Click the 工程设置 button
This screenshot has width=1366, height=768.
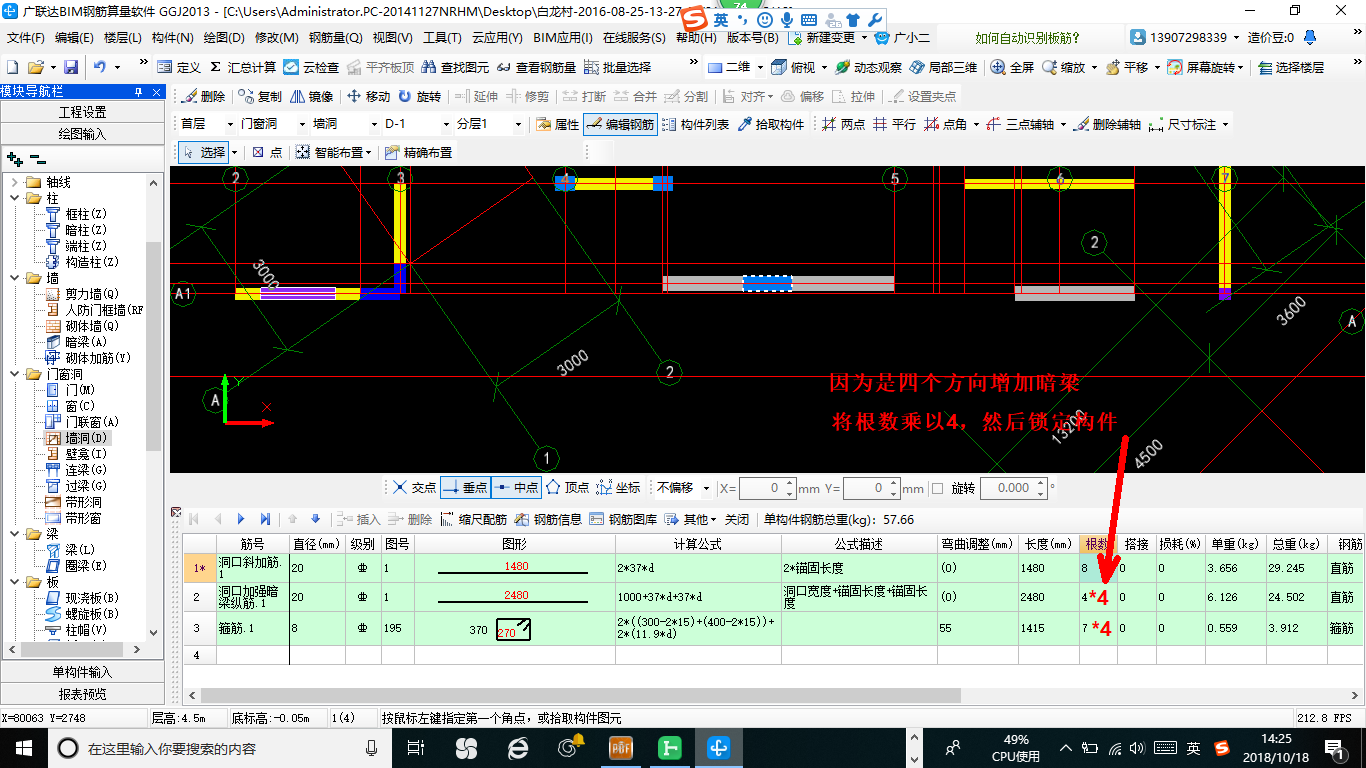tap(82, 111)
